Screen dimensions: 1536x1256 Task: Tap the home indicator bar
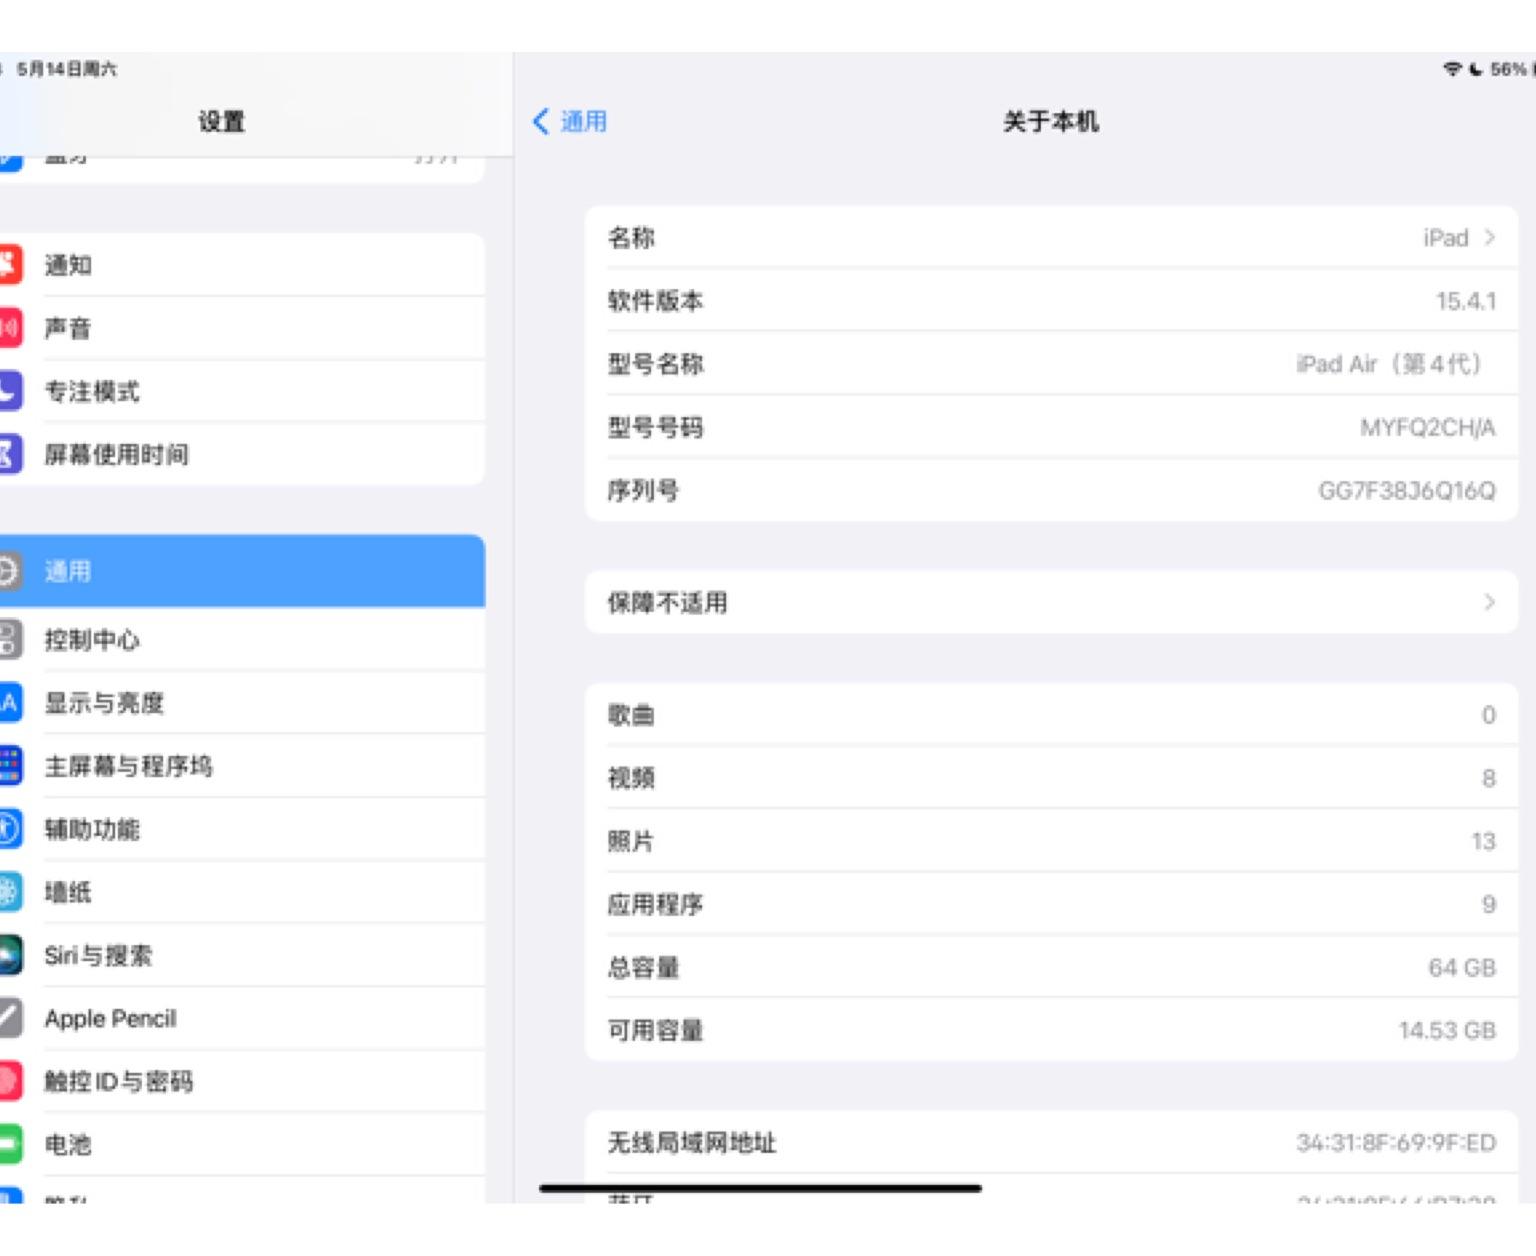click(760, 1188)
